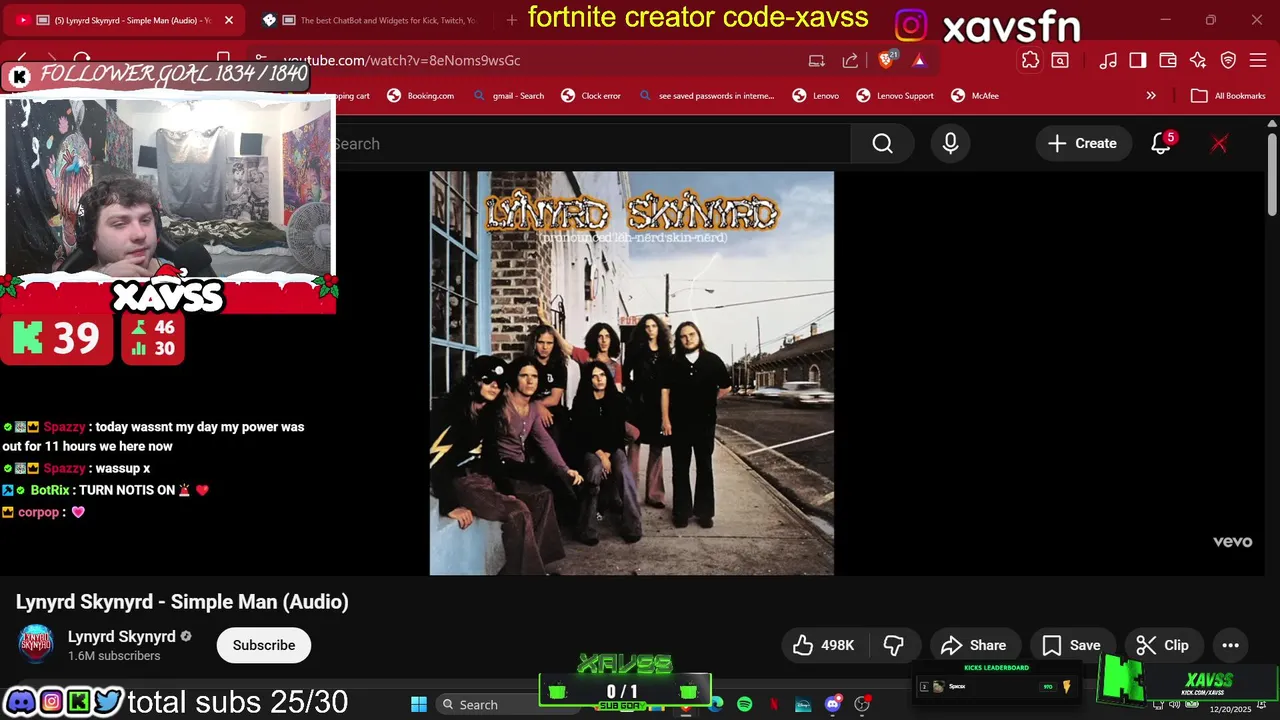Open a new browser tab
The image size is (1280, 720).
512,20
